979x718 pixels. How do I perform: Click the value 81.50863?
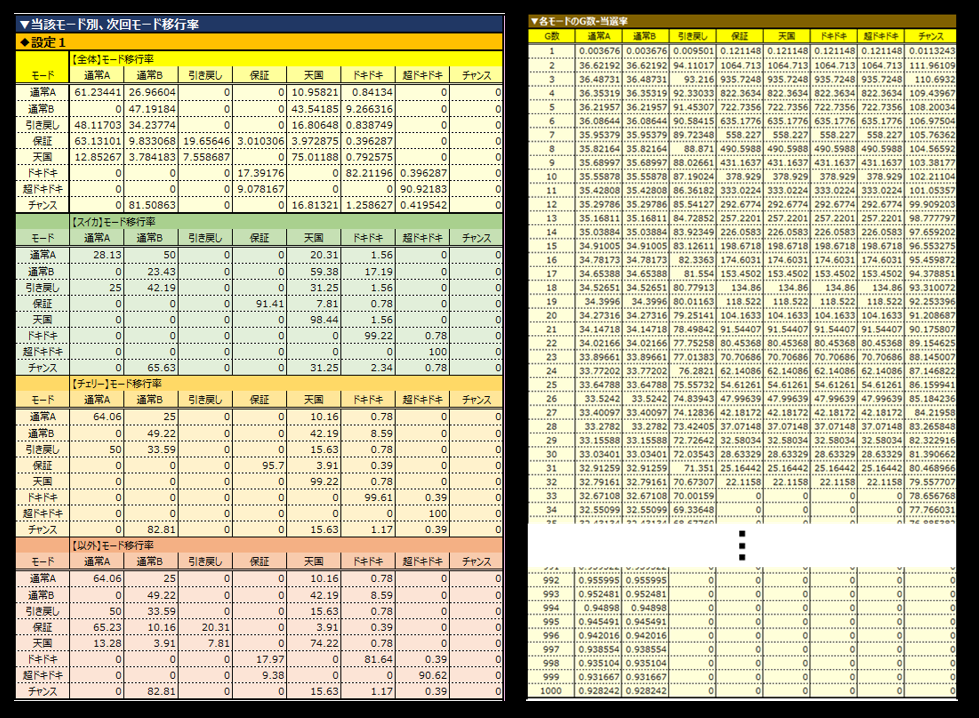151,205
